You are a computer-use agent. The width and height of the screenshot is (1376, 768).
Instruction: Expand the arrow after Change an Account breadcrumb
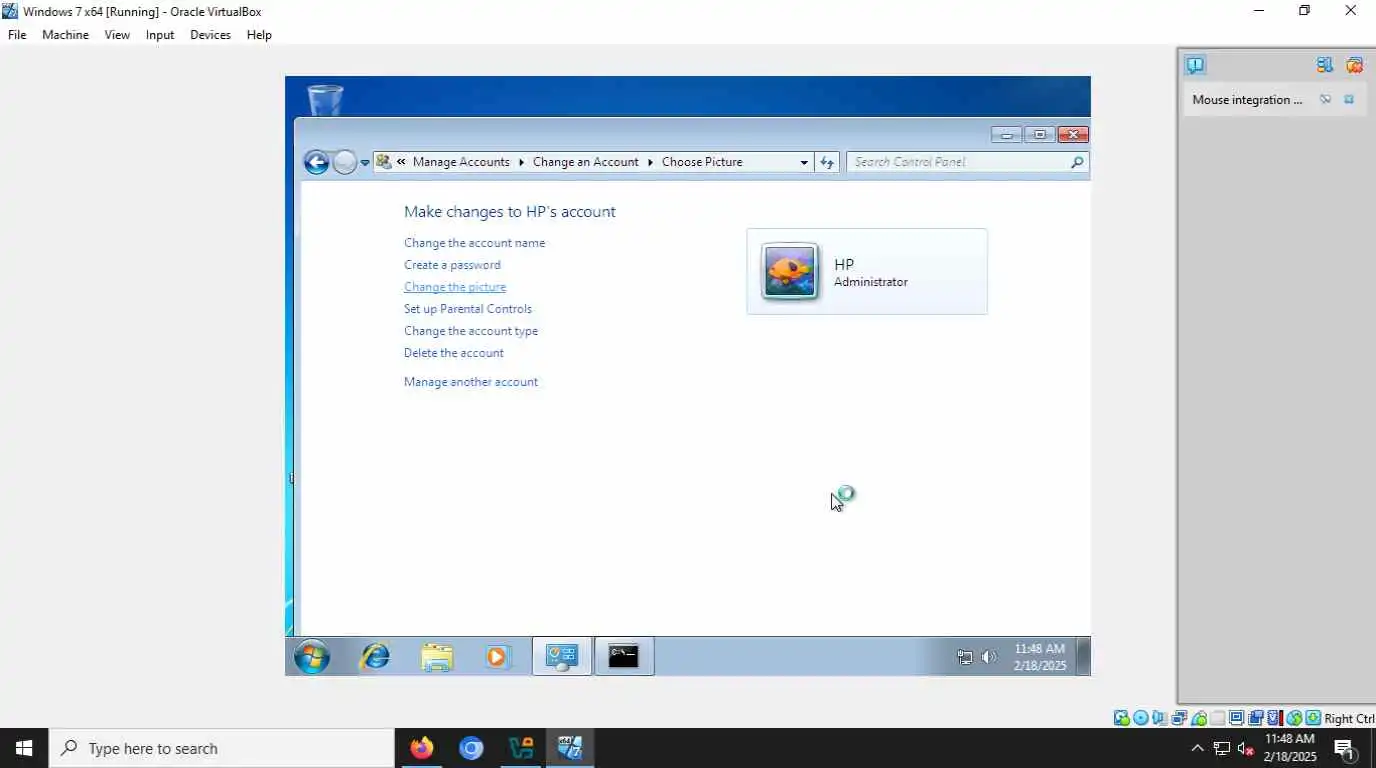point(650,162)
